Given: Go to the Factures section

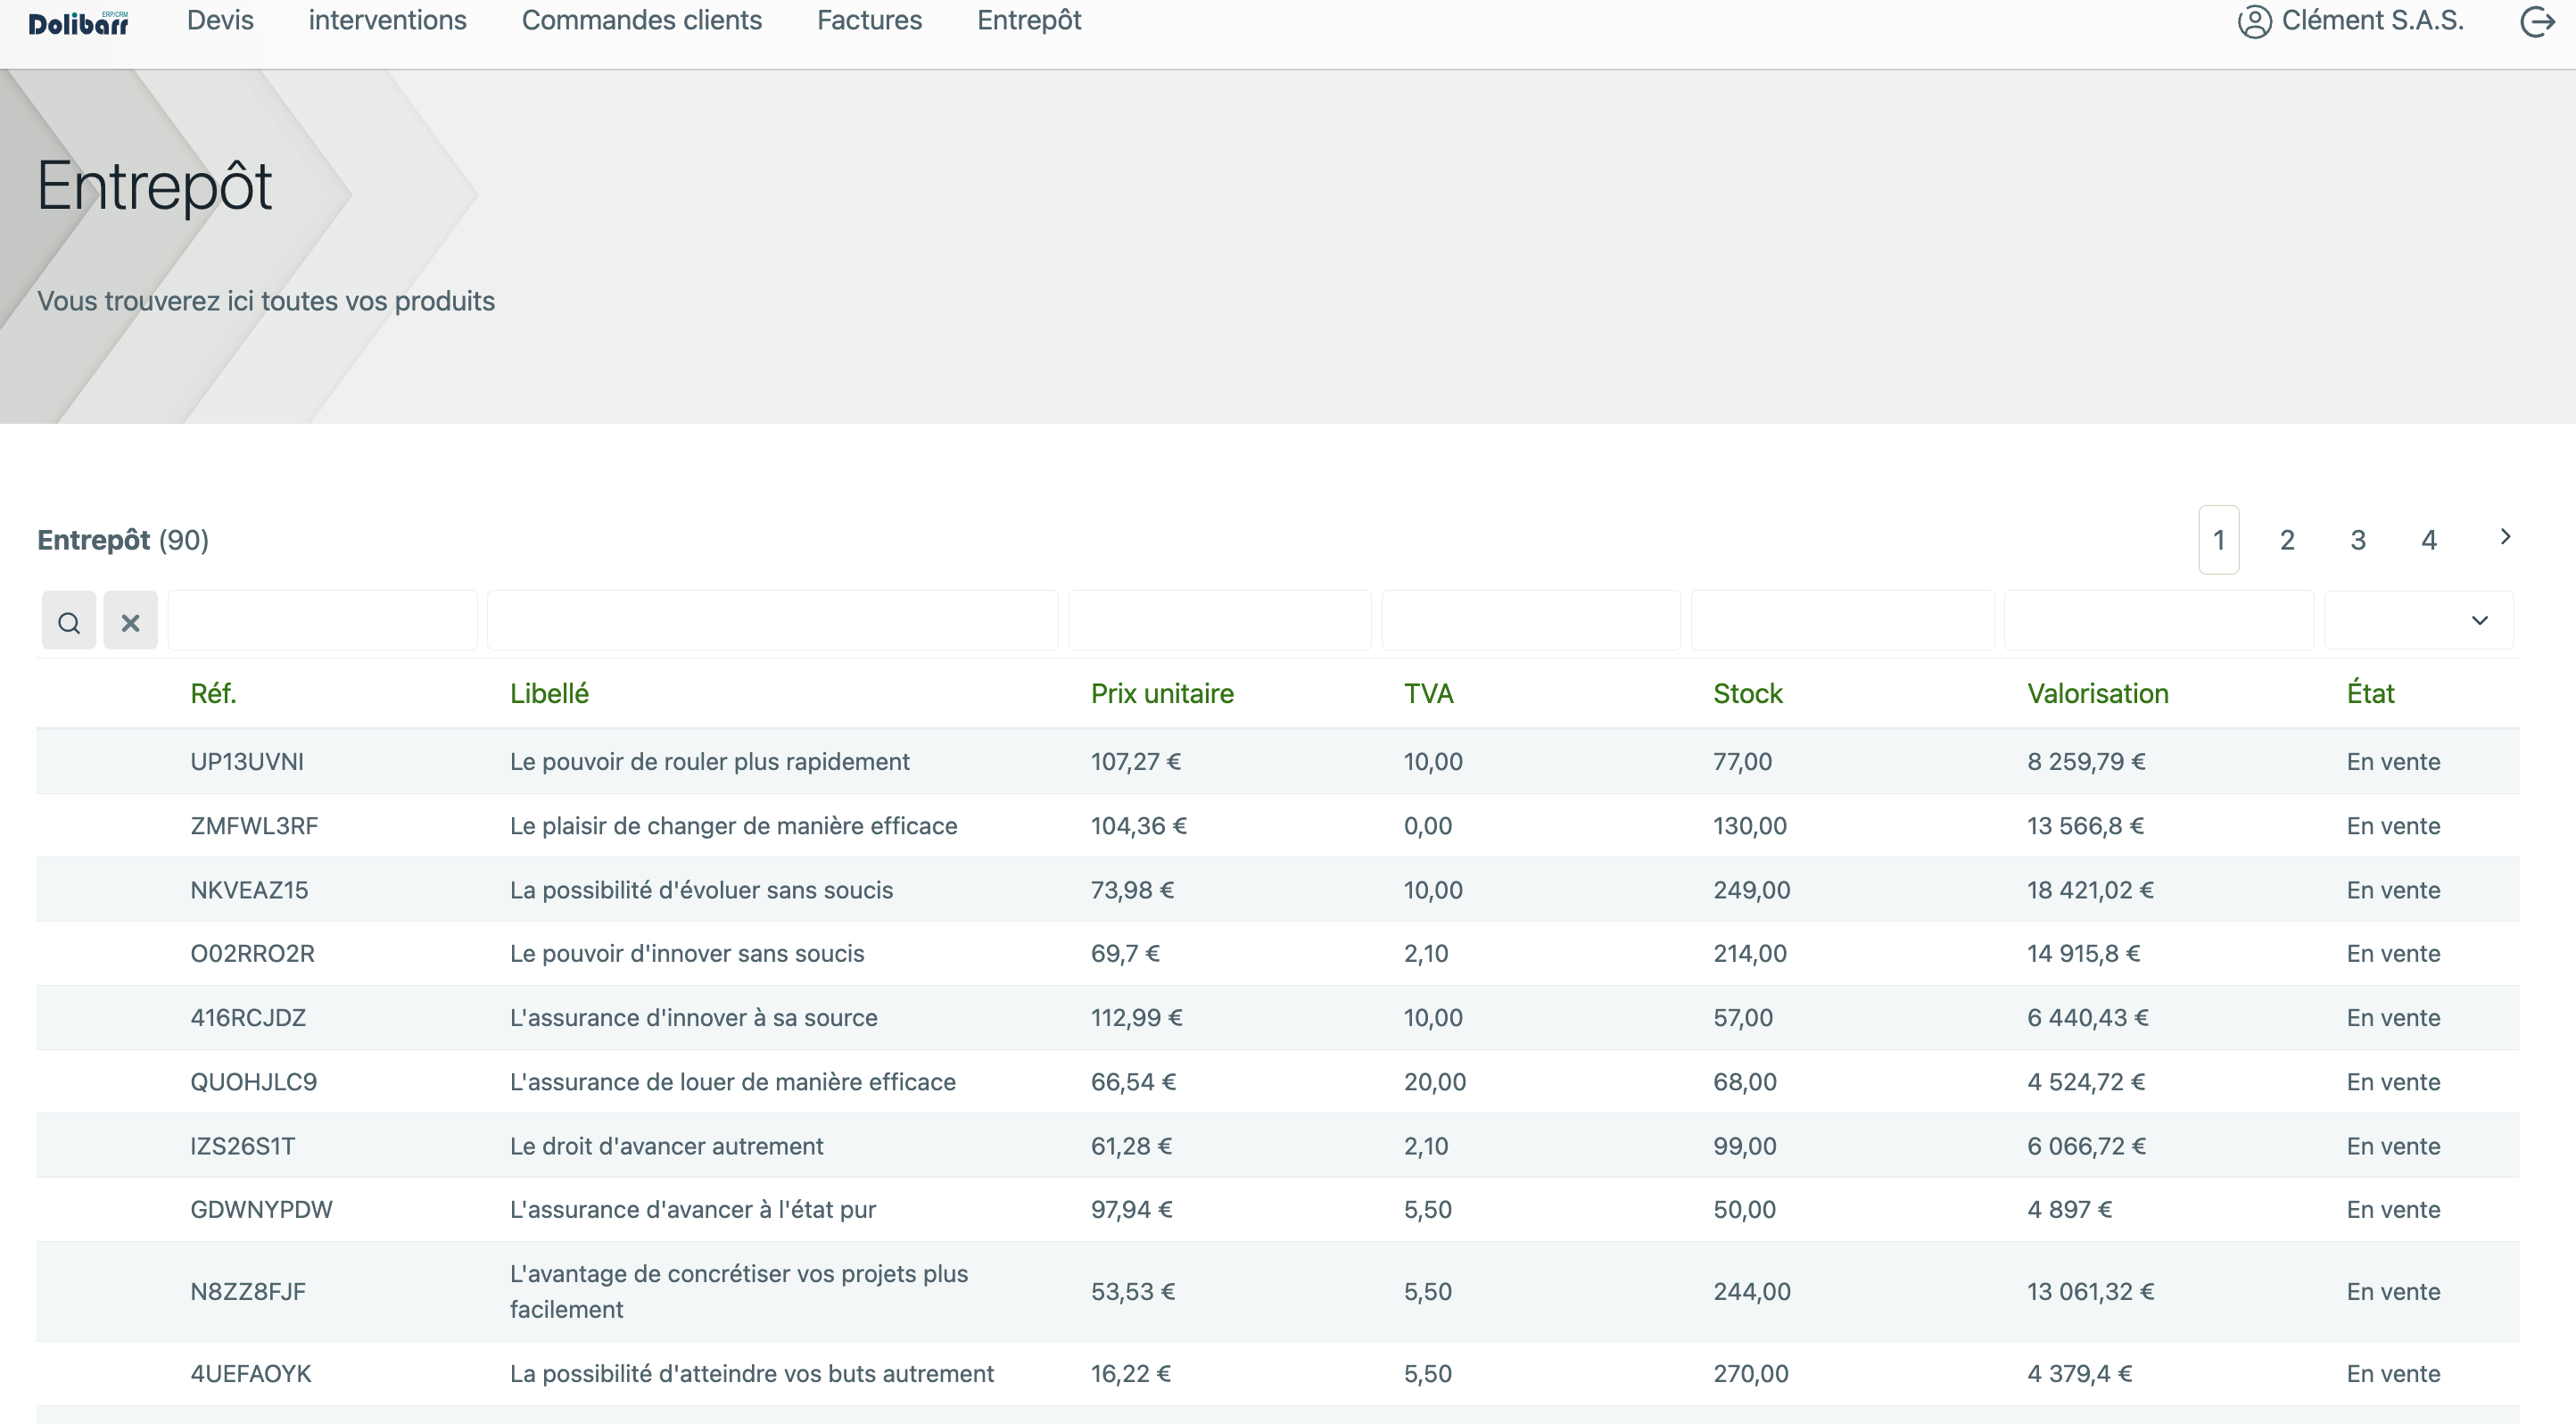Looking at the screenshot, I should [869, 20].
